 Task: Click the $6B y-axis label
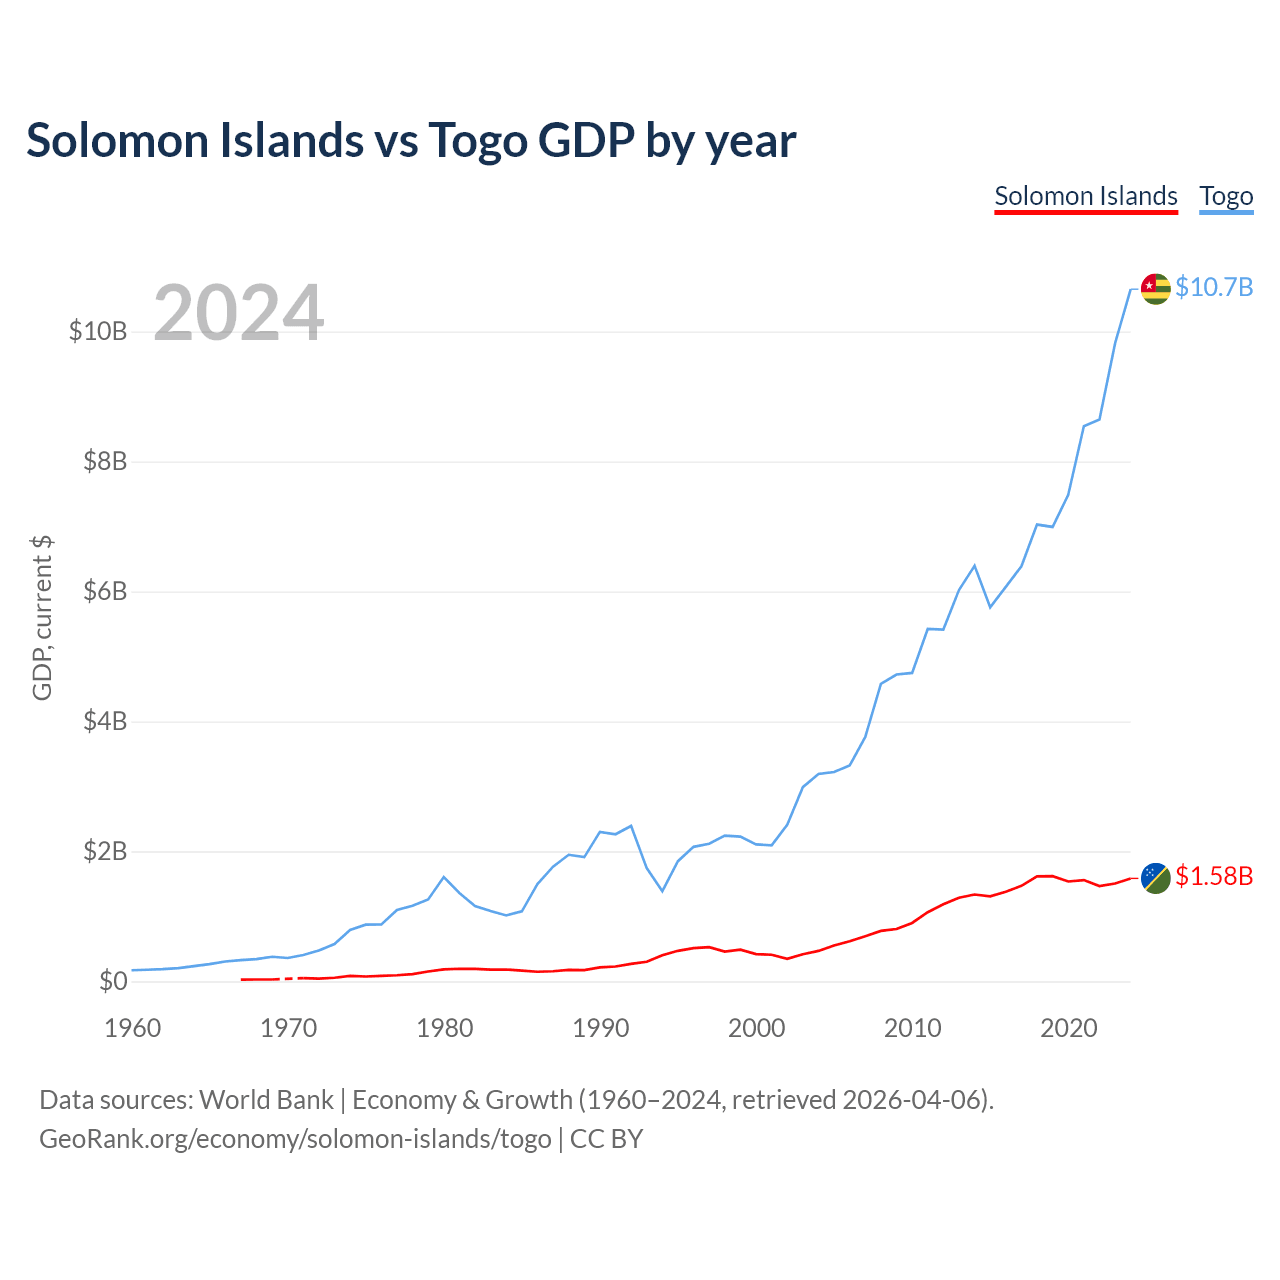[x=105, y=591]
